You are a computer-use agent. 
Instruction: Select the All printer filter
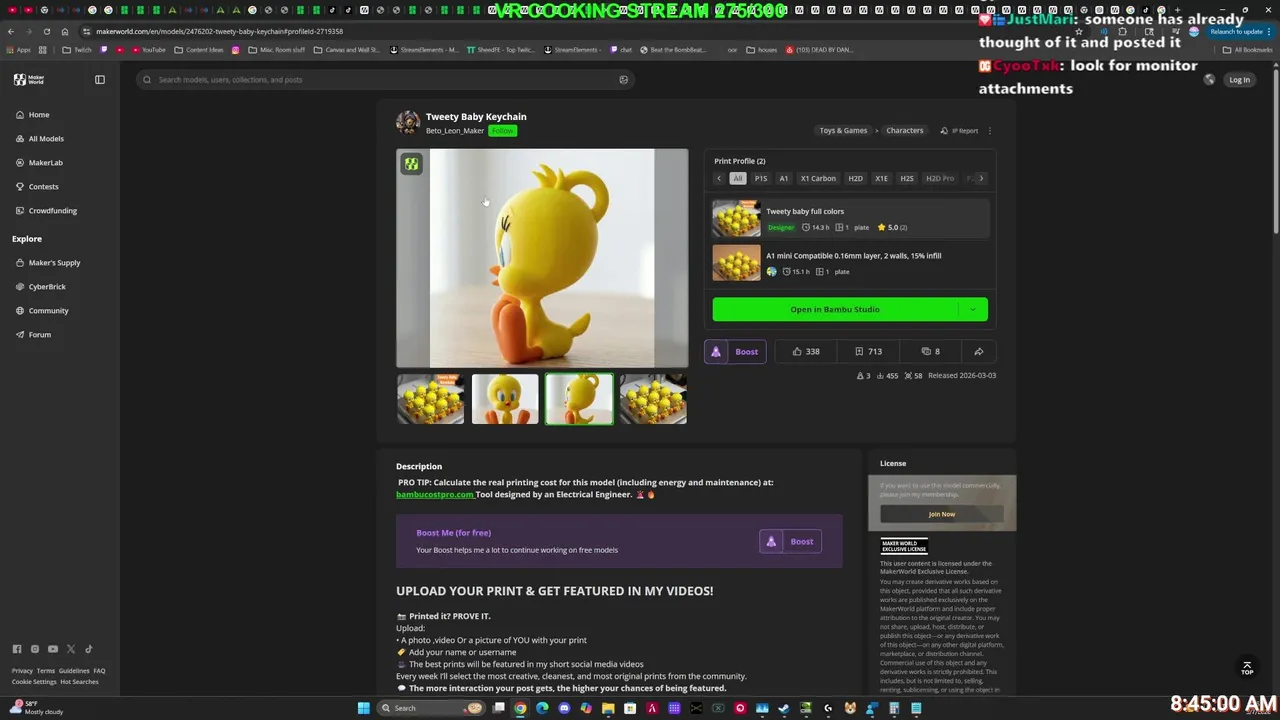coord(738,178)
